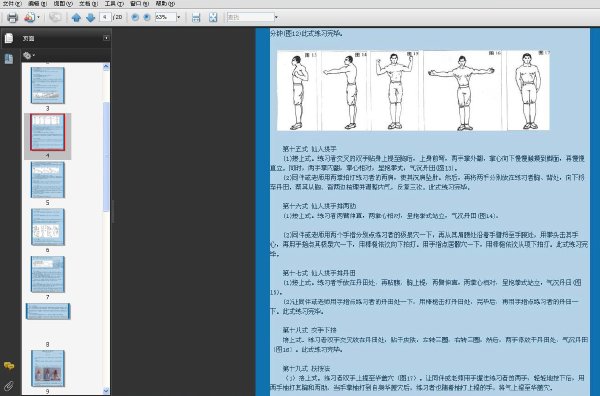Viewport: 600px width, 396px height.
Task: Open the 工具 (Tools) menu
Action: click(x=114, y=4)
